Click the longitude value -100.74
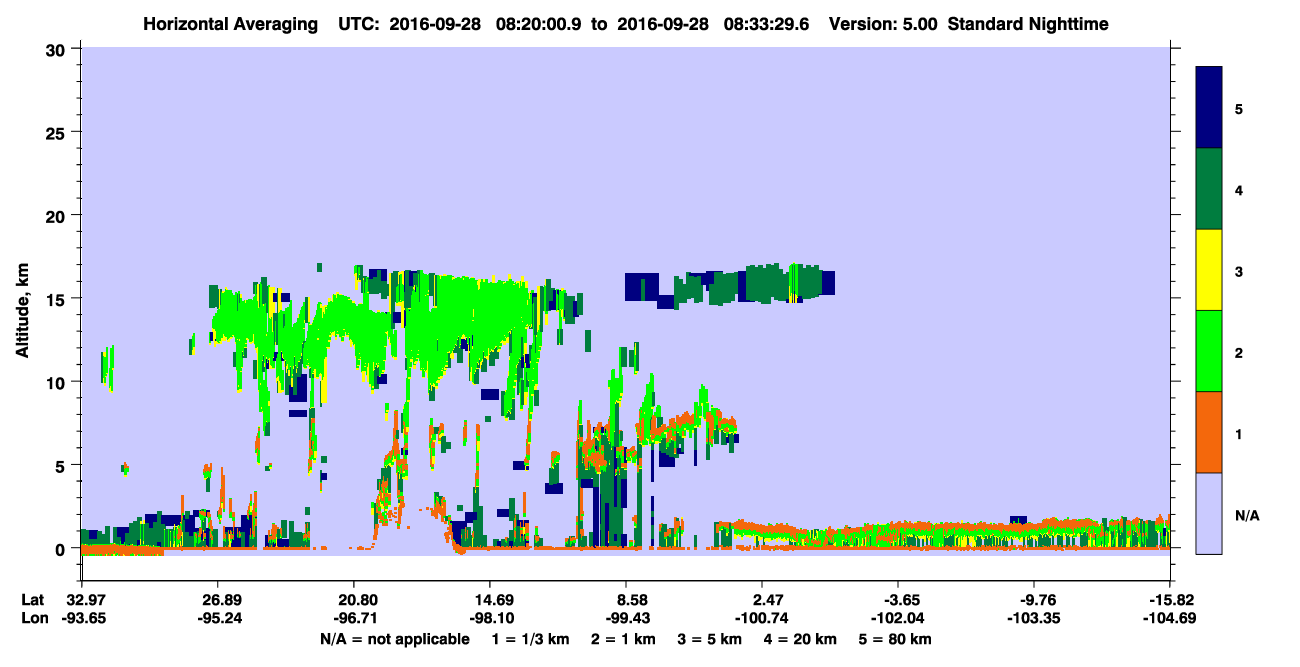 click(762, 618)
